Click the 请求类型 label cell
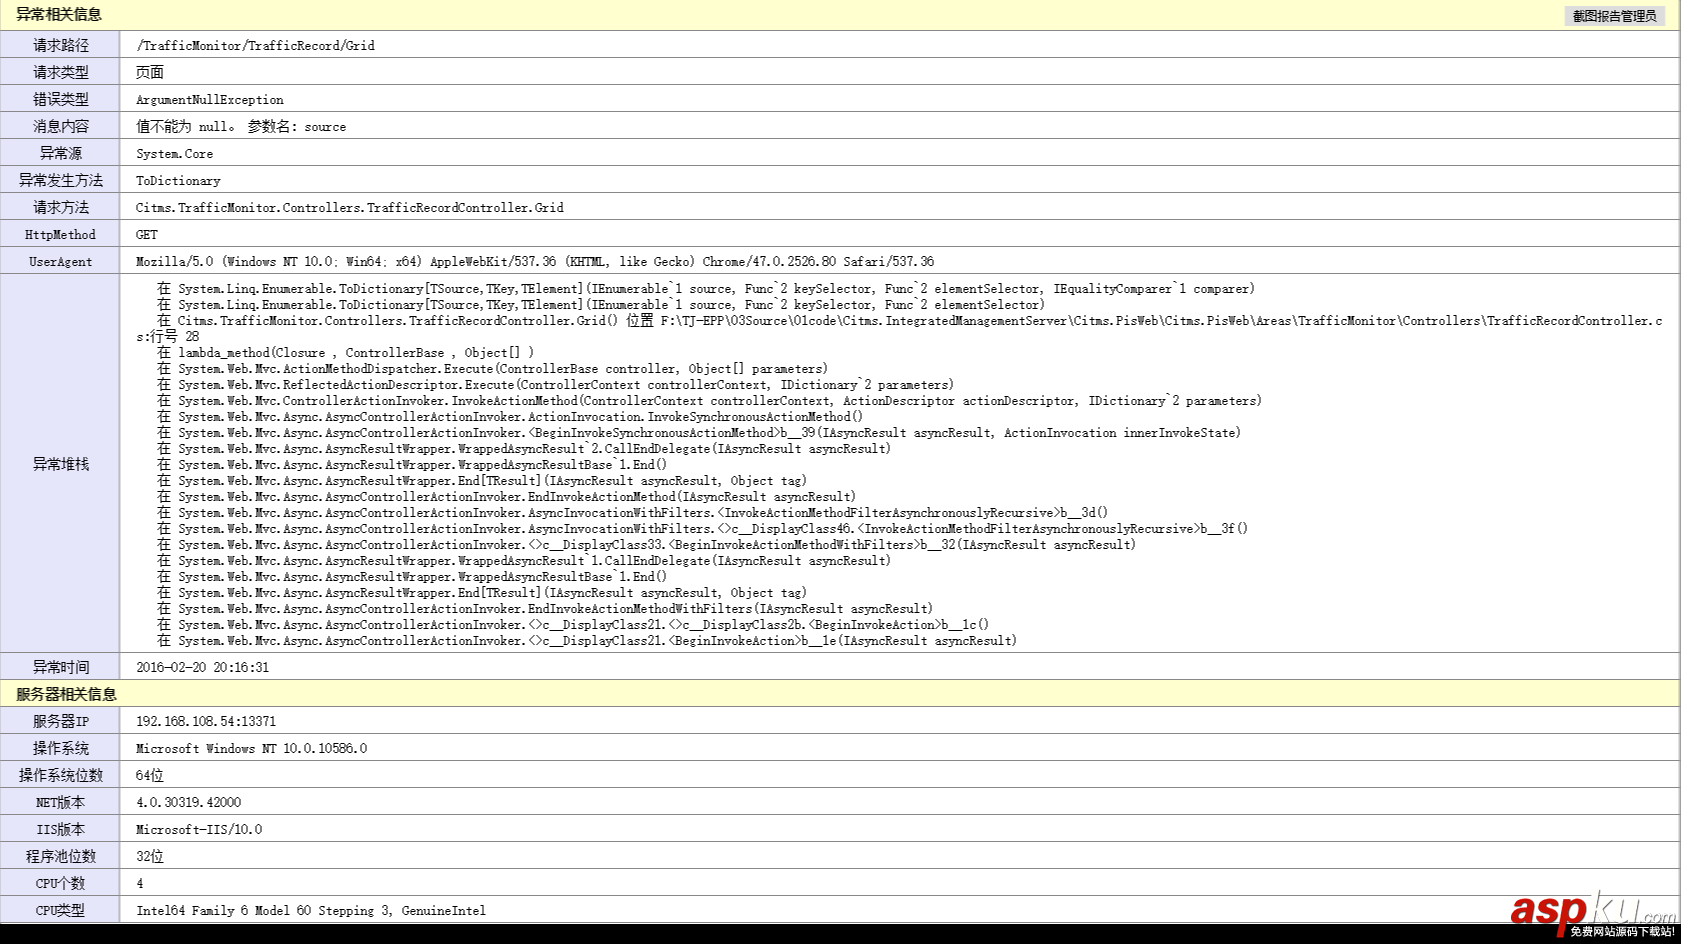 tap(60, 72)
